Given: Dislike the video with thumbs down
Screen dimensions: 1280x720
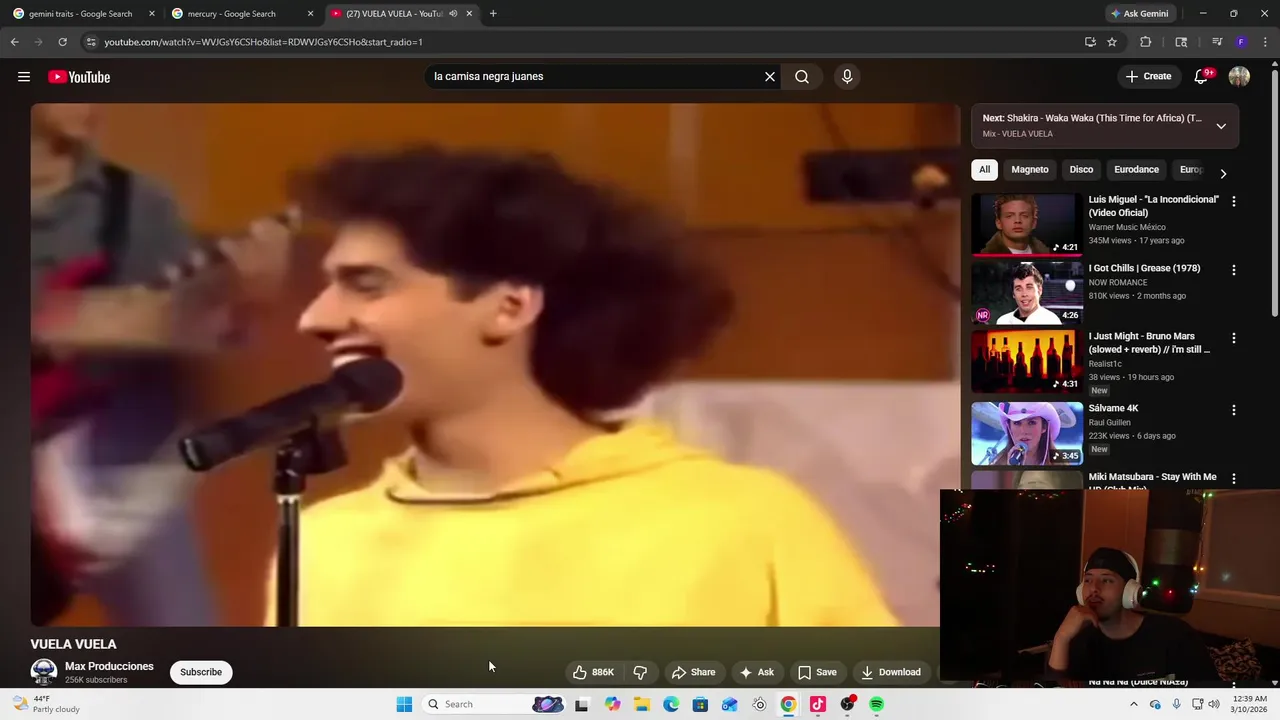Looking at the screenshot, I should click(x=641, y=672).
